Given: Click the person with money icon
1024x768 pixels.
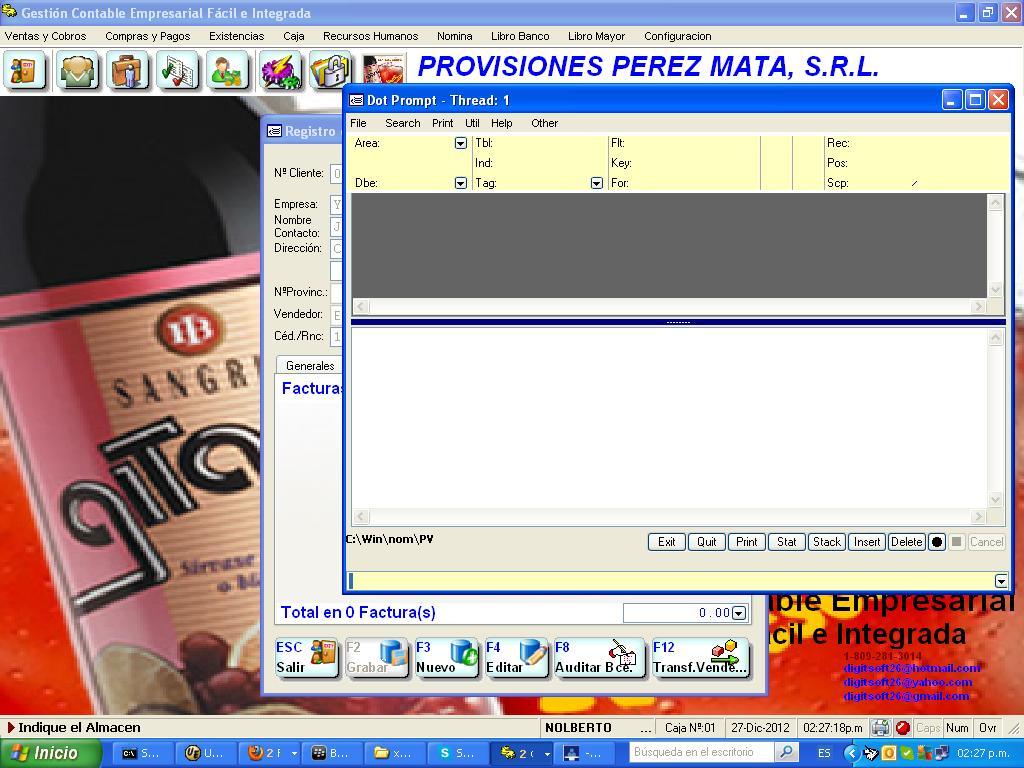Looking at the screenshot, I should pos(229,71).
